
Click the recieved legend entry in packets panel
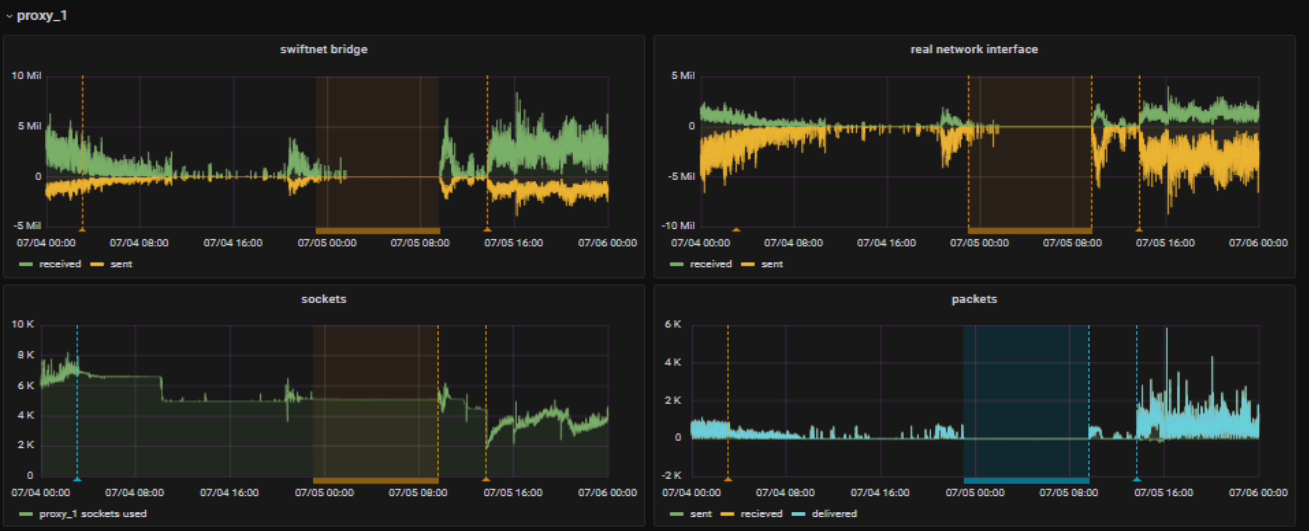(759, 514)
